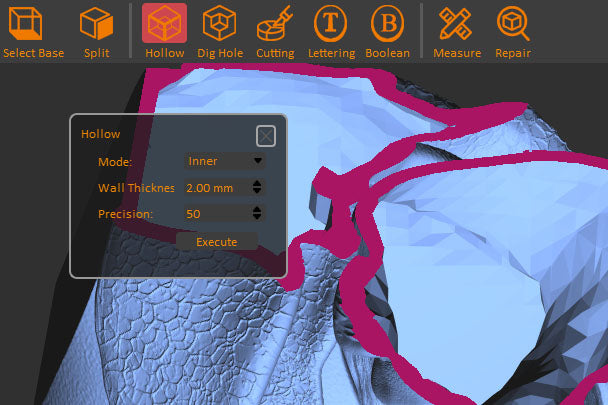Select the Select Base tool icon
The width and height of the screenshot is (608, 405).
26,24
